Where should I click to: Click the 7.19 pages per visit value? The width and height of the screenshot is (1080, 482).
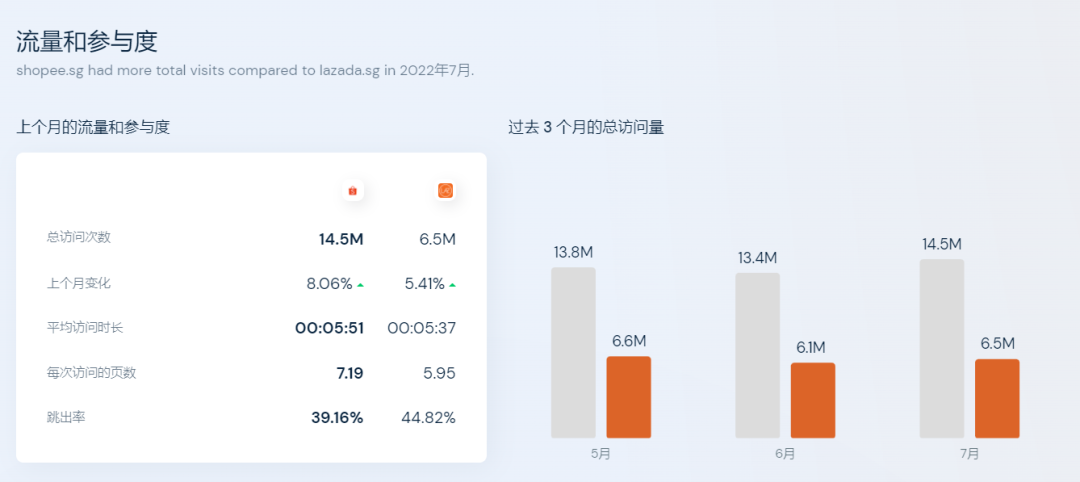pos(350,373)
